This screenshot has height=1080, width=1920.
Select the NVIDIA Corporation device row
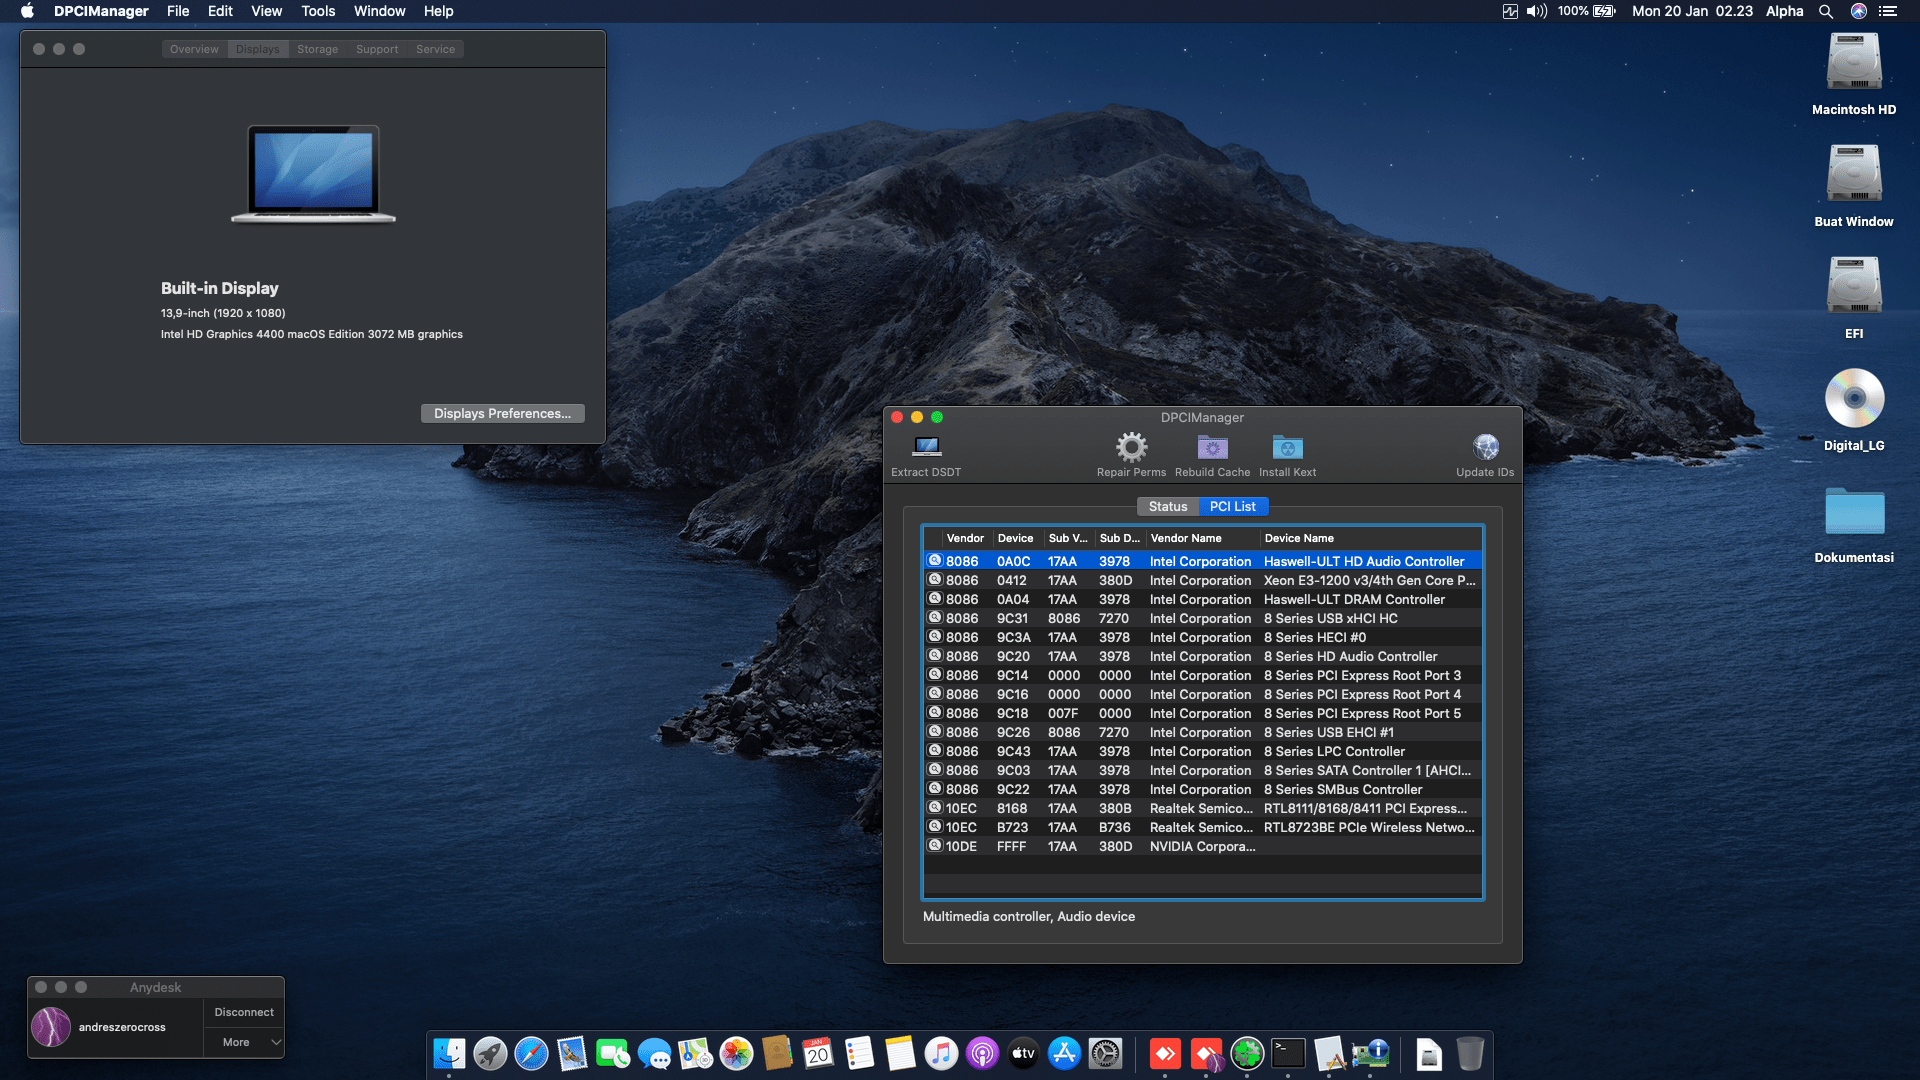click(1201, 846)
